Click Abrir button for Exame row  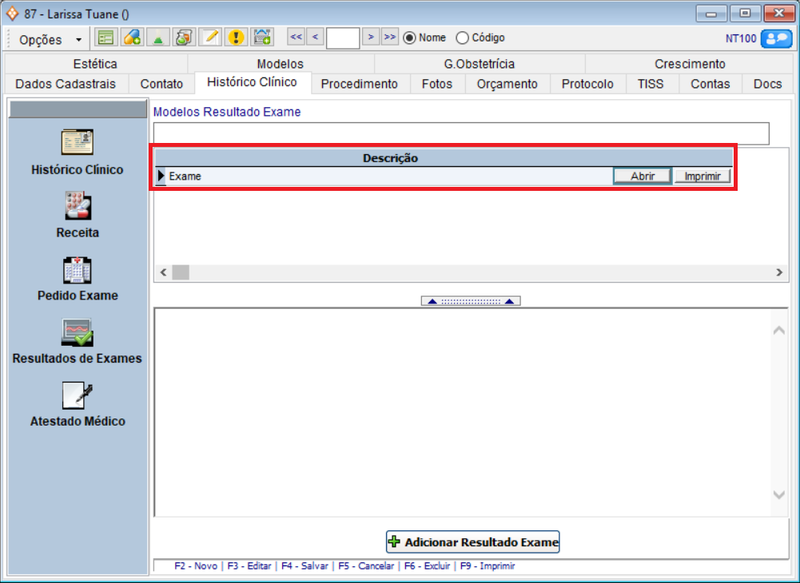coord(641,176)
